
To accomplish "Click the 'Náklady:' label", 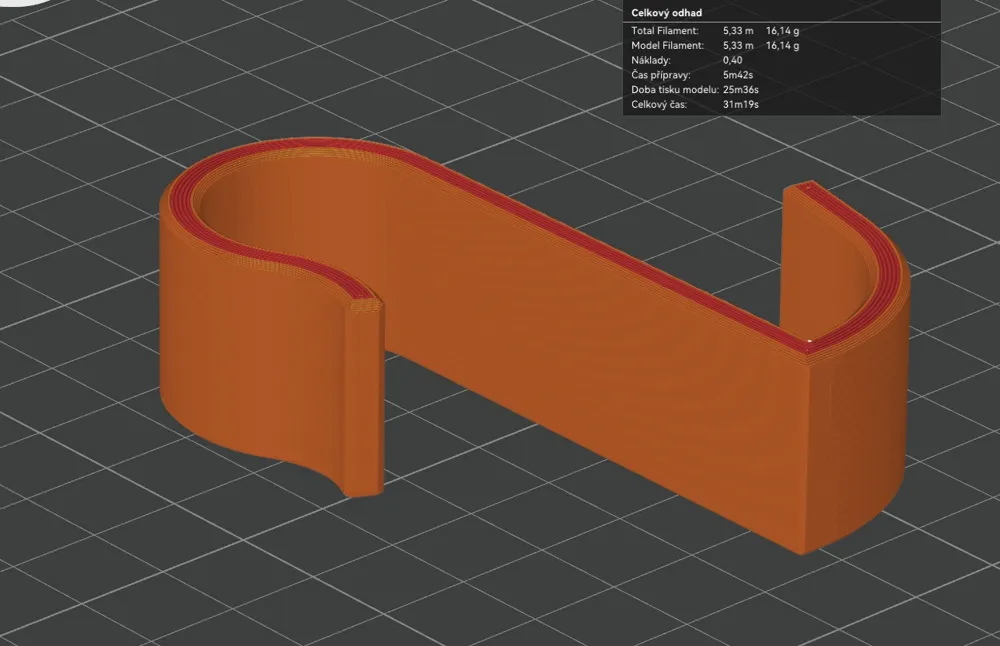I will pos(651,60).
